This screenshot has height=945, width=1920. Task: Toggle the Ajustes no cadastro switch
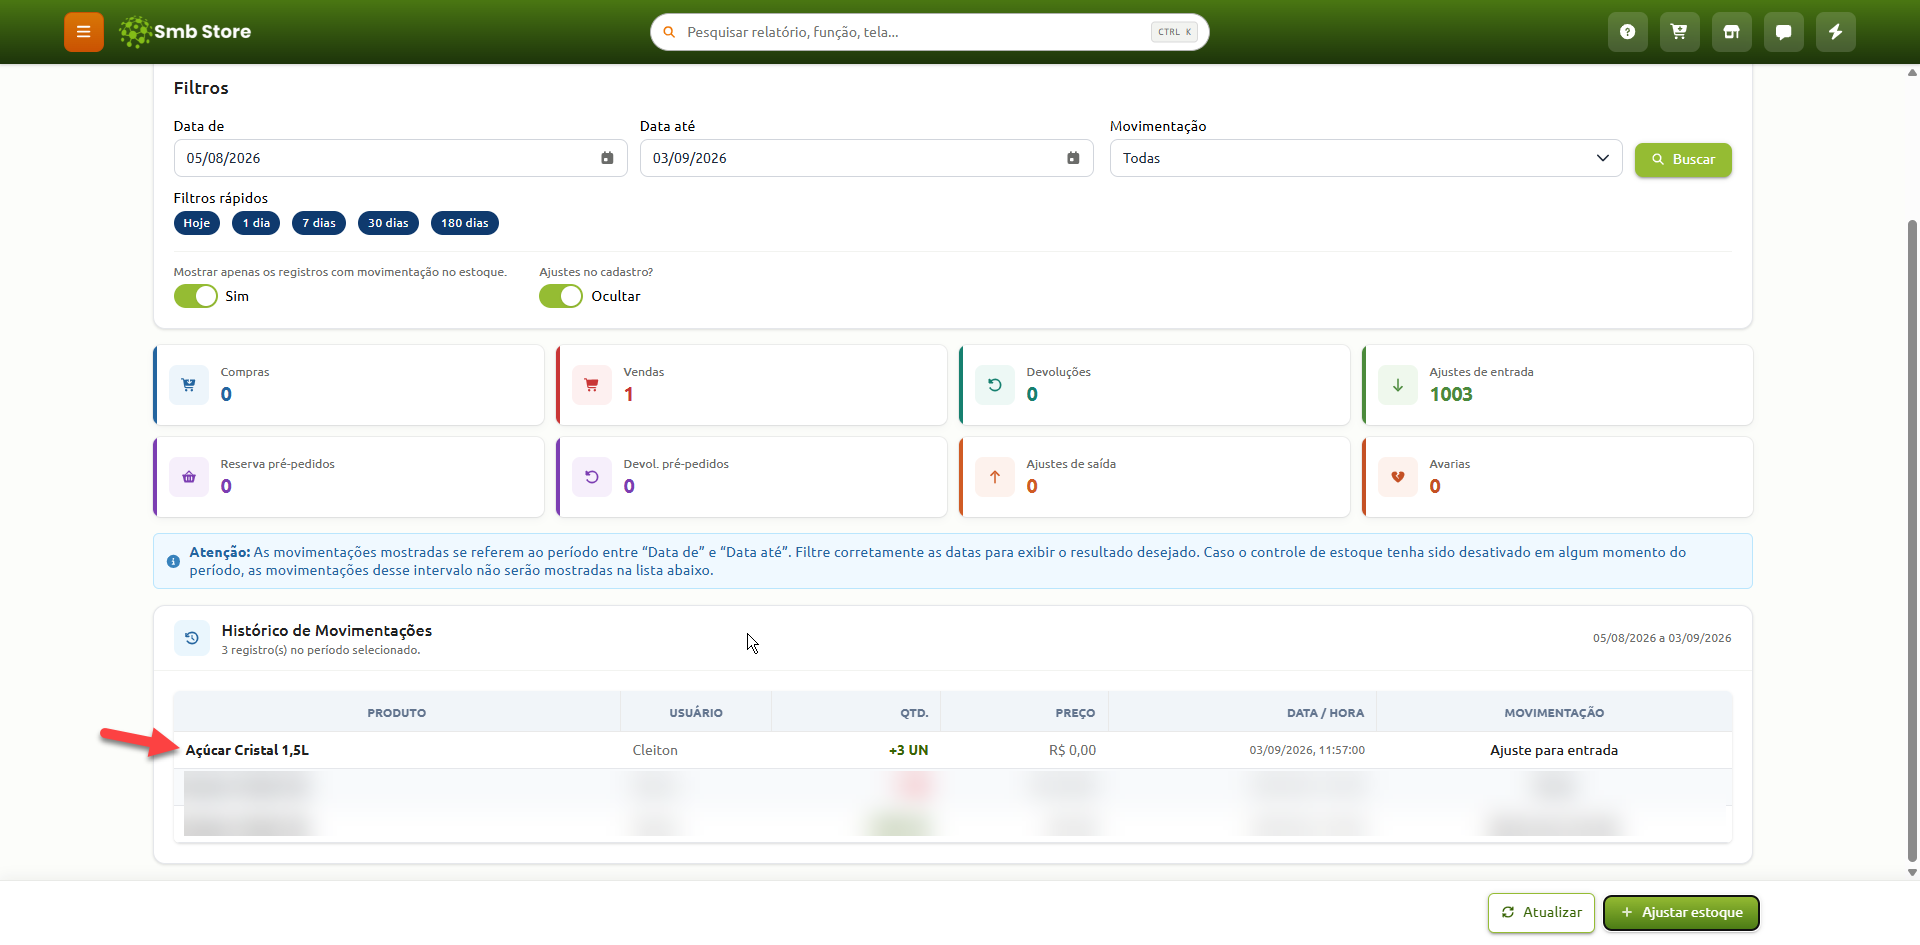pyautogui.click(x=561, y=296)
